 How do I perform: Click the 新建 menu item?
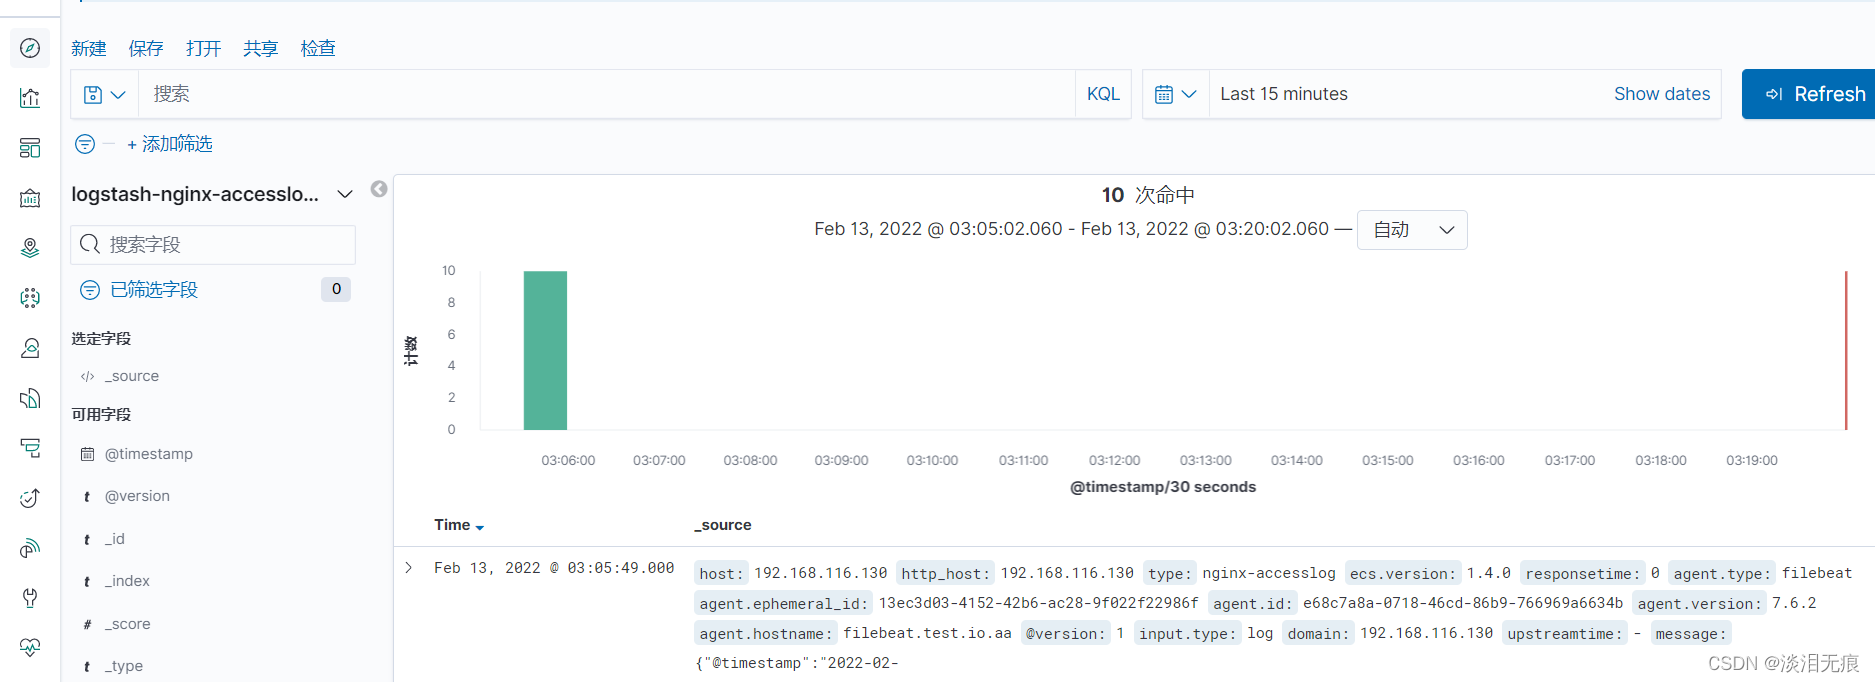pyautogui.click(x=89, y=48)
